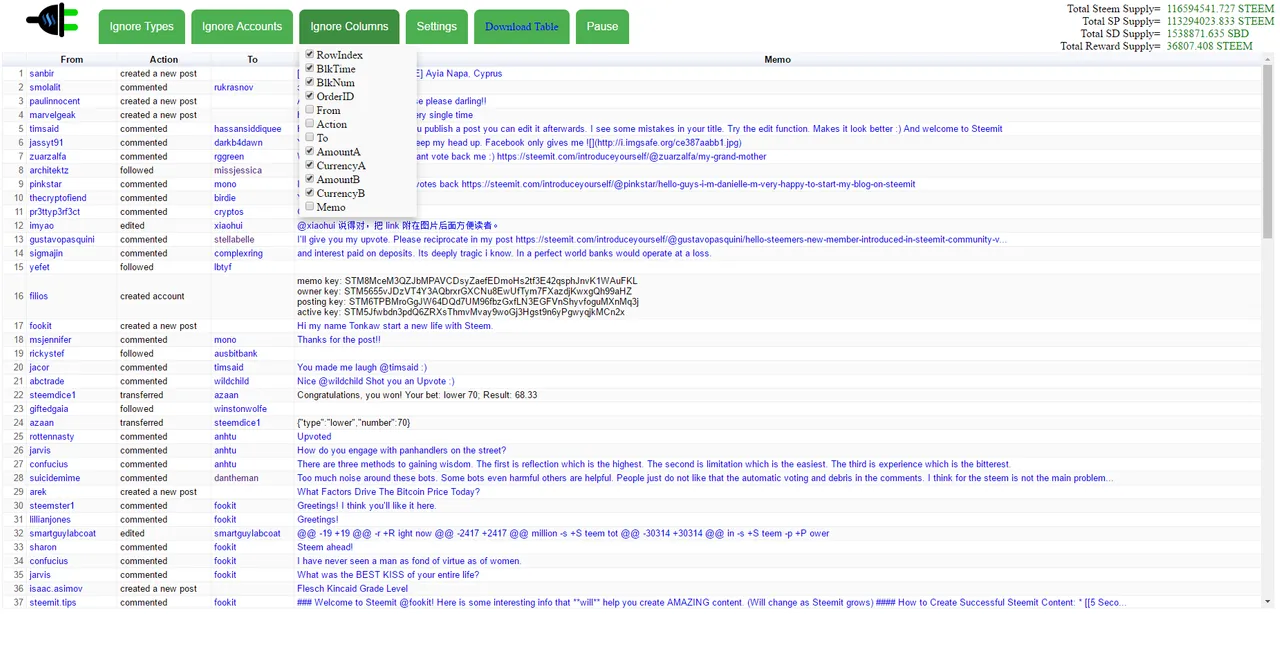This screenshot has height=651, width=1280.
Task: Open the 'Upvoted' memo link
Action: (314, 437)
